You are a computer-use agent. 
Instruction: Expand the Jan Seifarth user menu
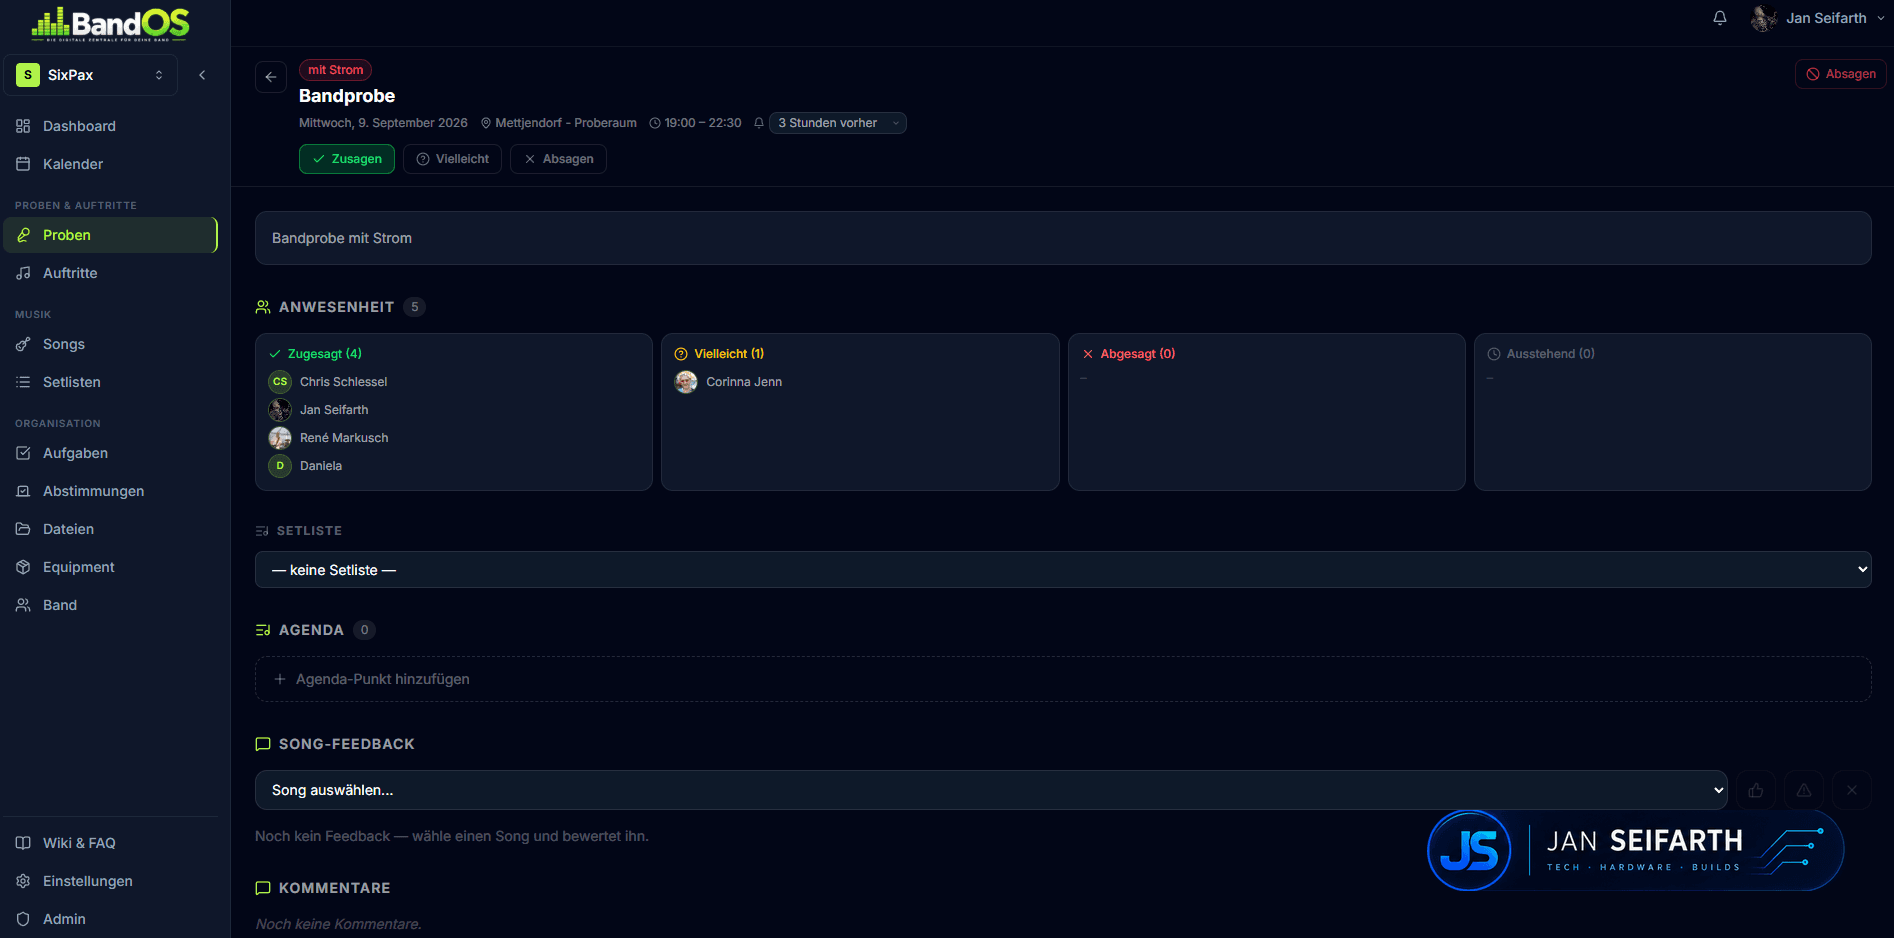pyautogui.click(x=1818, y=18)
